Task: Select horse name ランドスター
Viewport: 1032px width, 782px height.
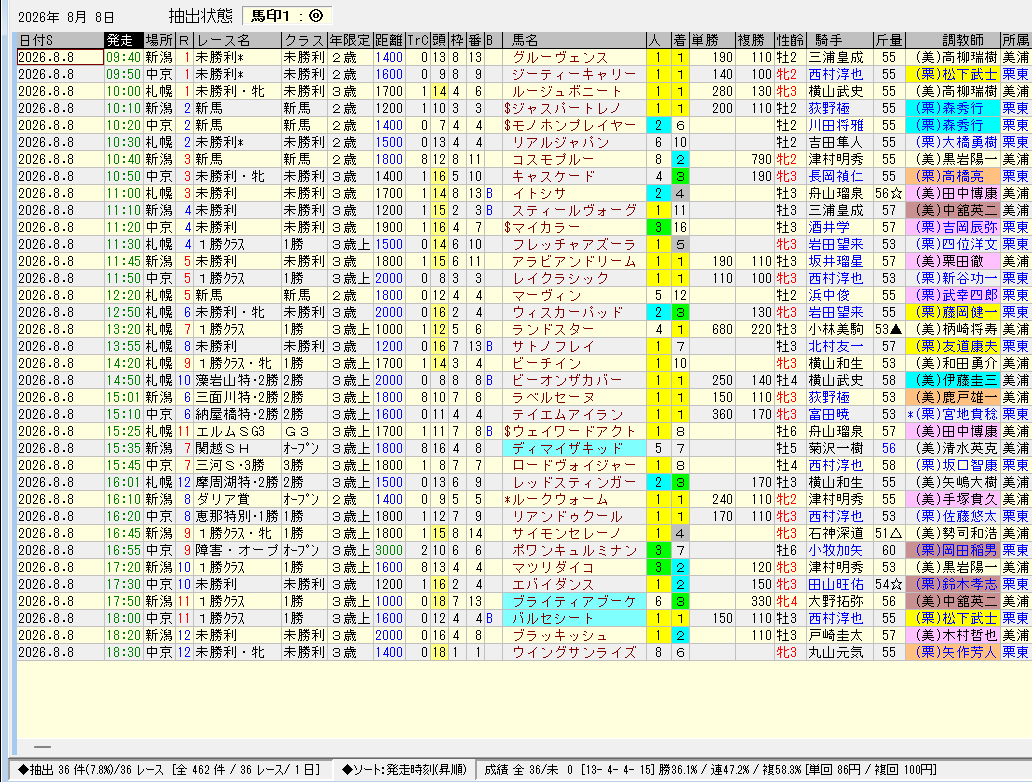Action: tap(553, 329)
